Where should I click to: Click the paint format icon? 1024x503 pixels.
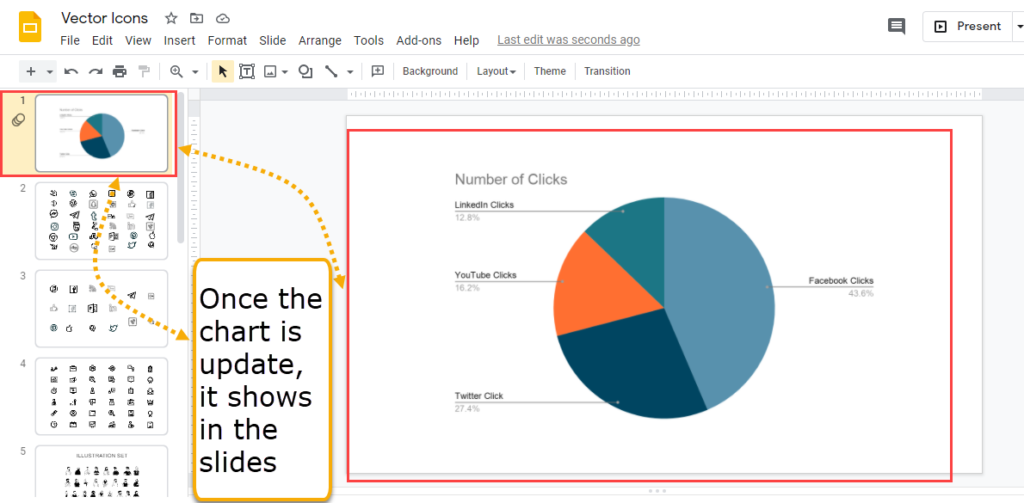coord(144,72)
